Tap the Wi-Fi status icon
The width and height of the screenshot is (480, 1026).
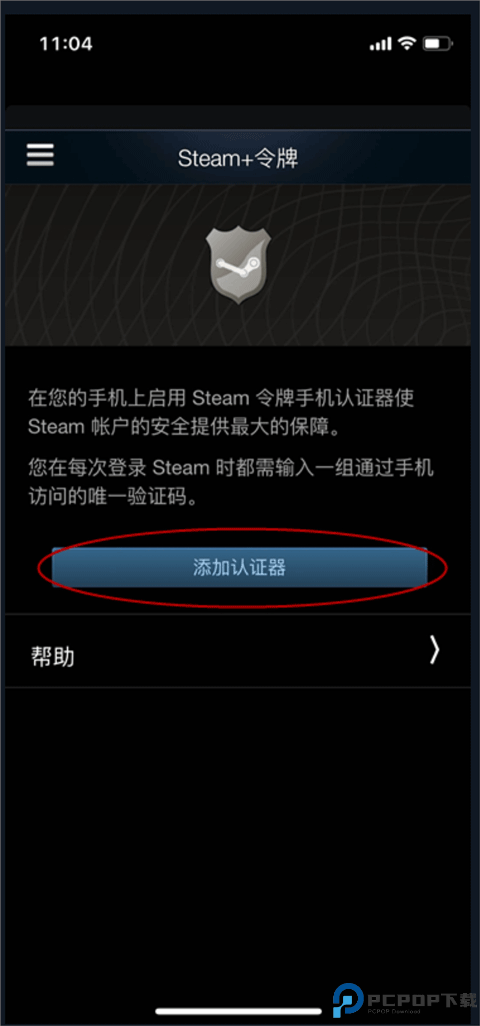click(x=407, y=44)
